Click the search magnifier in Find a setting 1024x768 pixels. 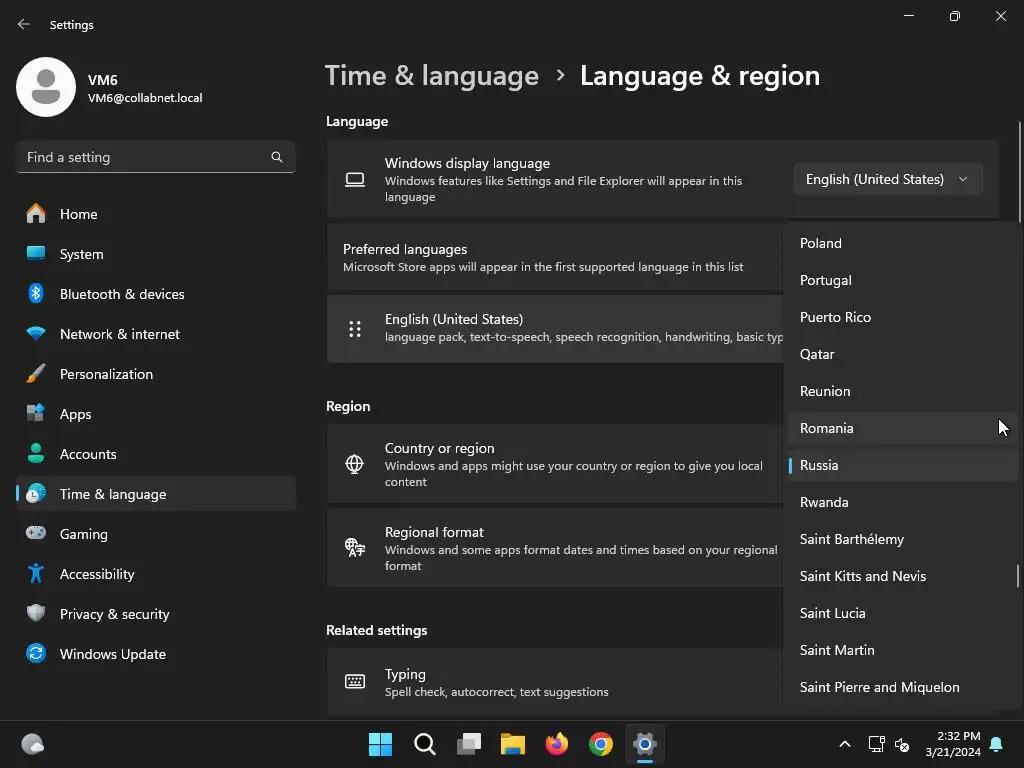277,157
